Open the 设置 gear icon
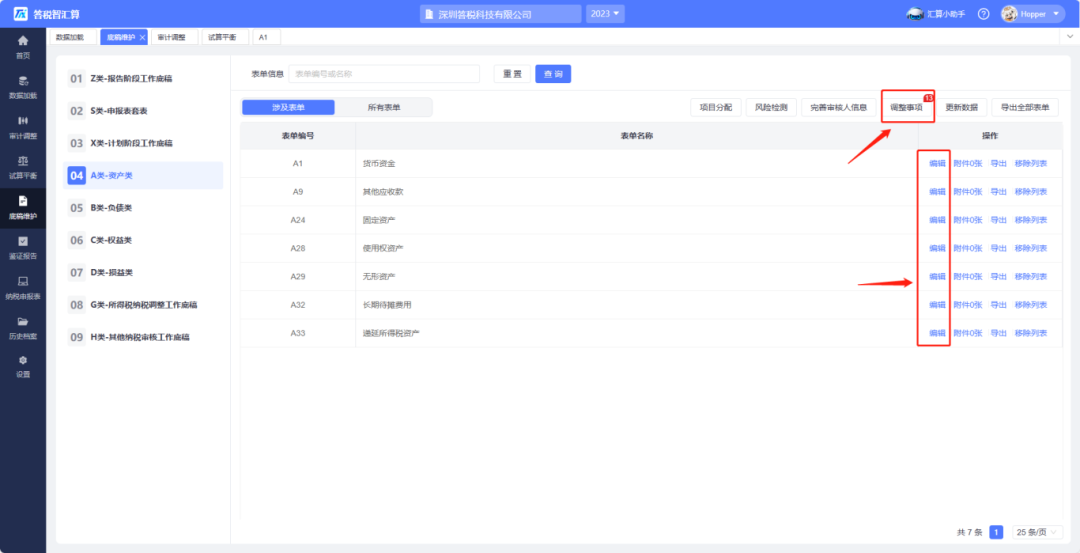The height and width of the screenshot is (553, 1080). (23, 360)
